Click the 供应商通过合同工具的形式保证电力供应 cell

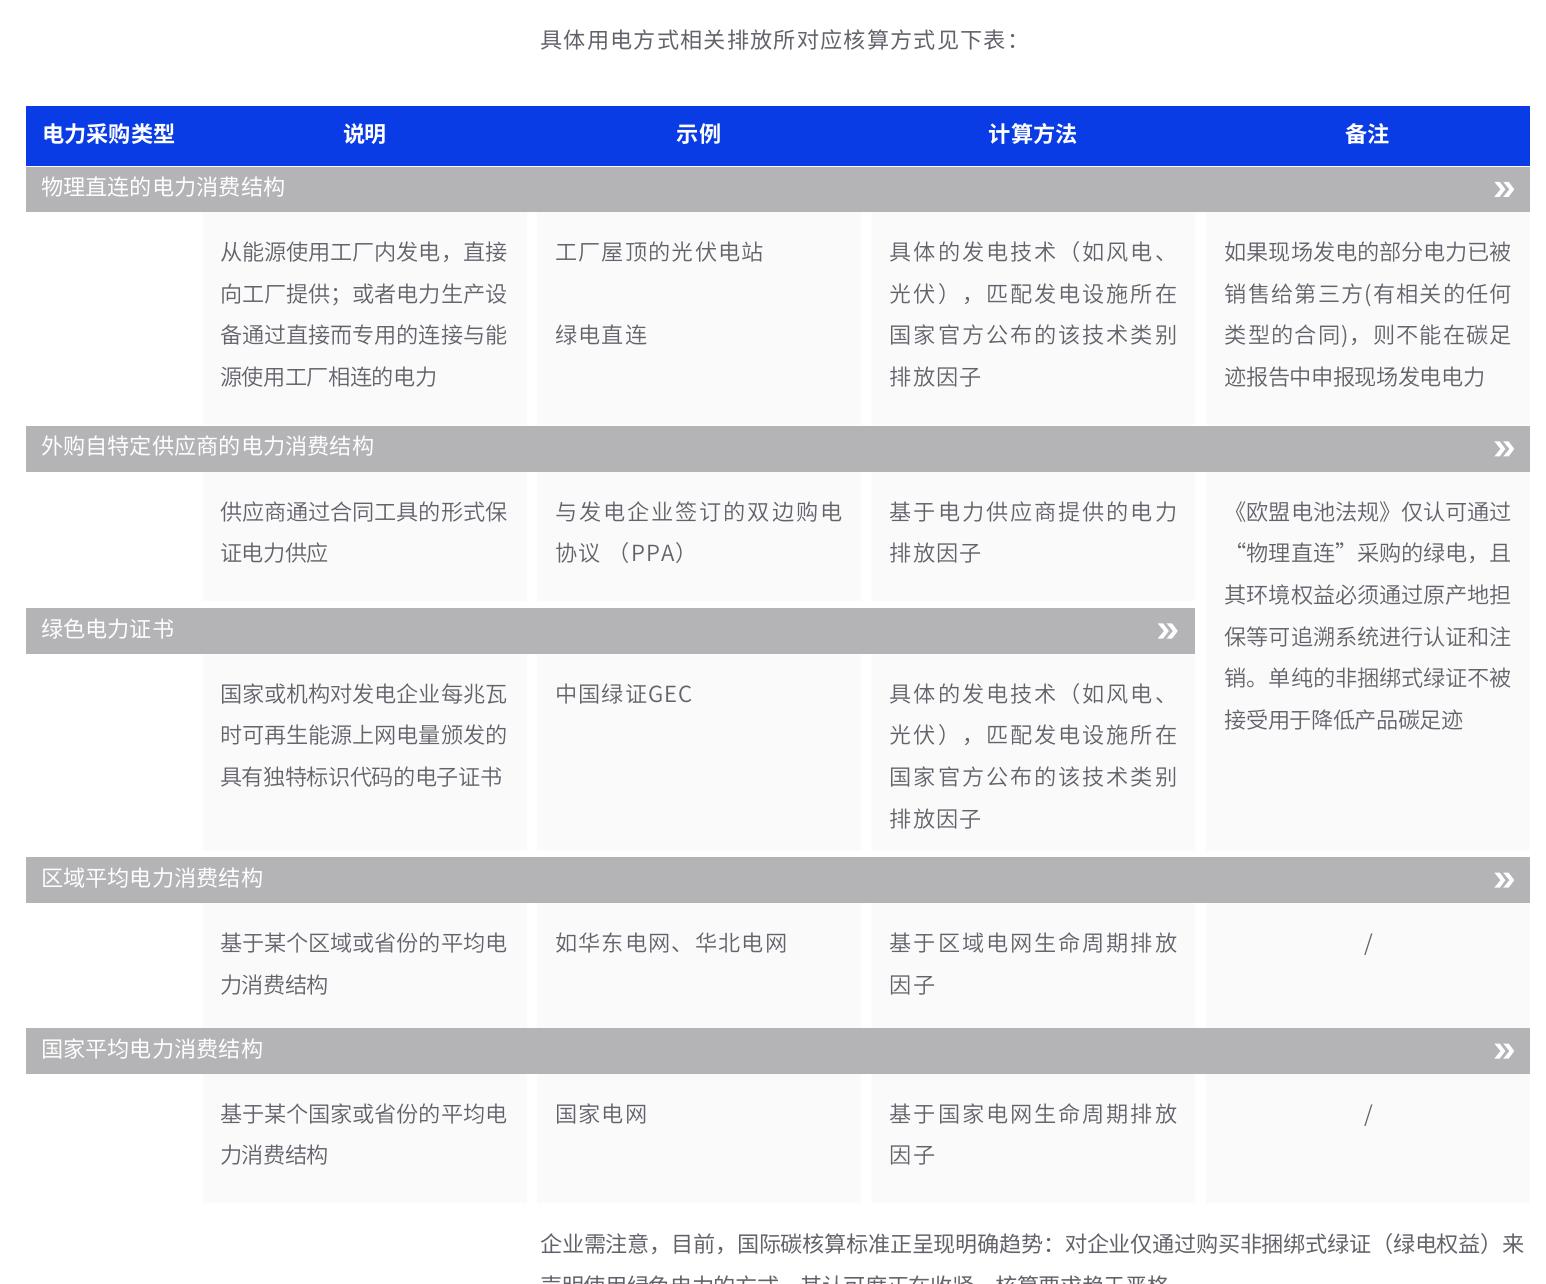click(x=364, y=537)
